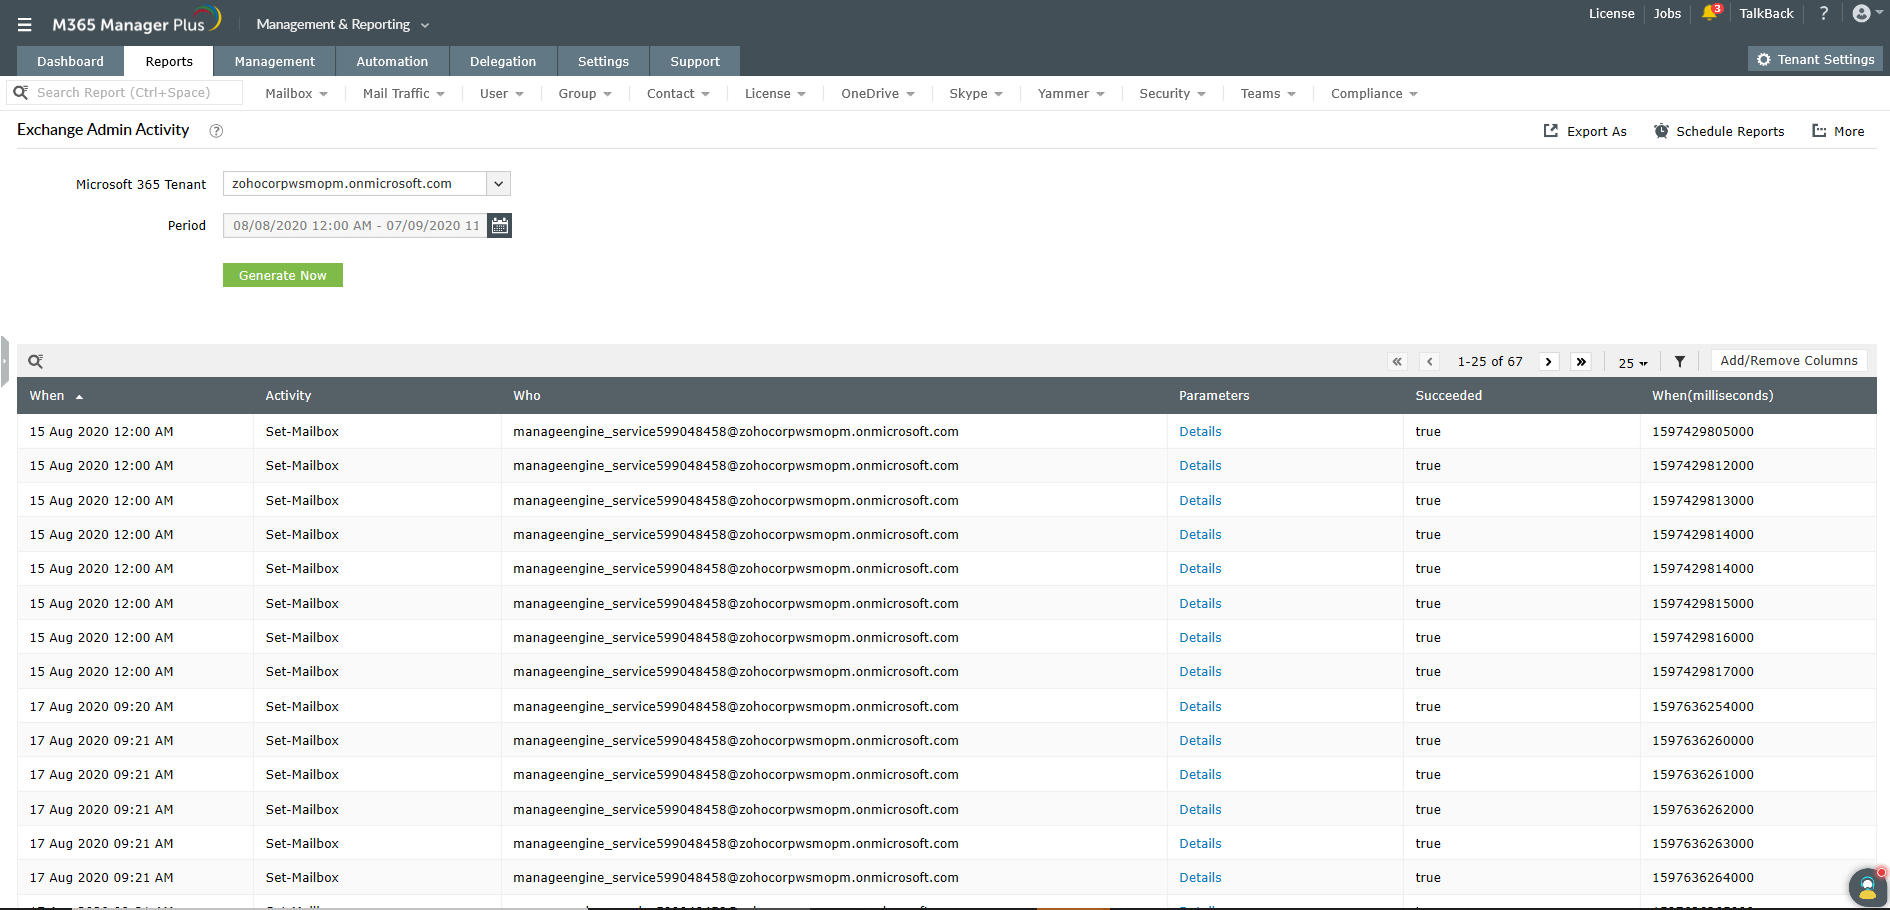
Task: Go to the Automation tab
Action: (x=392, y=61)
